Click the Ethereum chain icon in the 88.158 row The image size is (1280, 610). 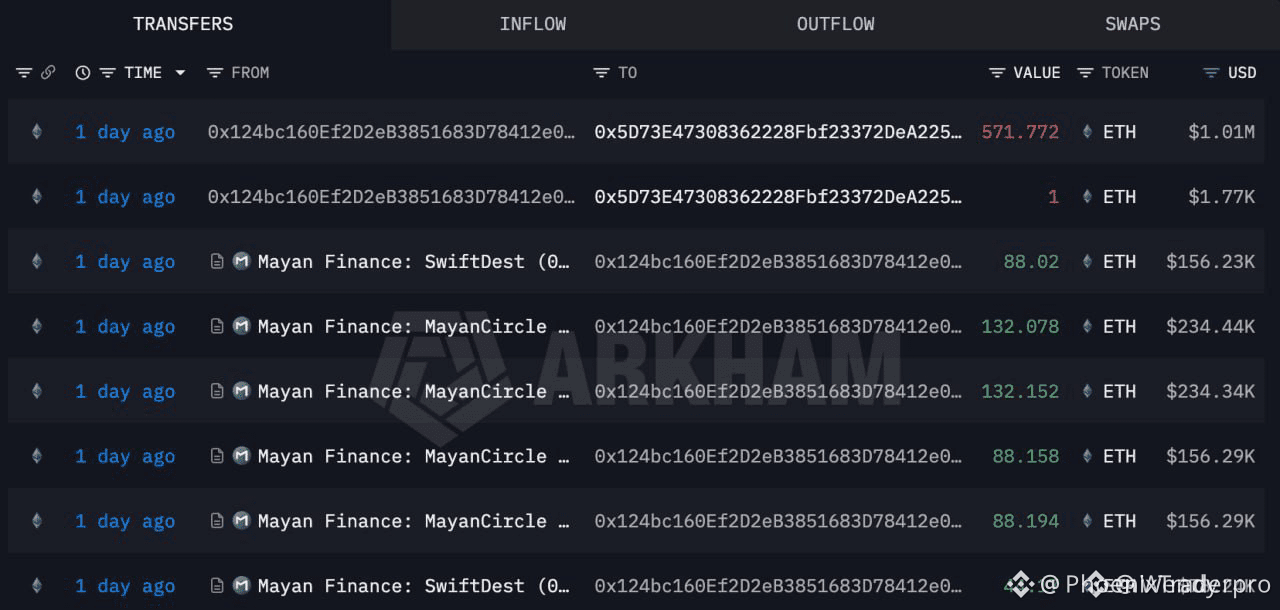[37, 456]
